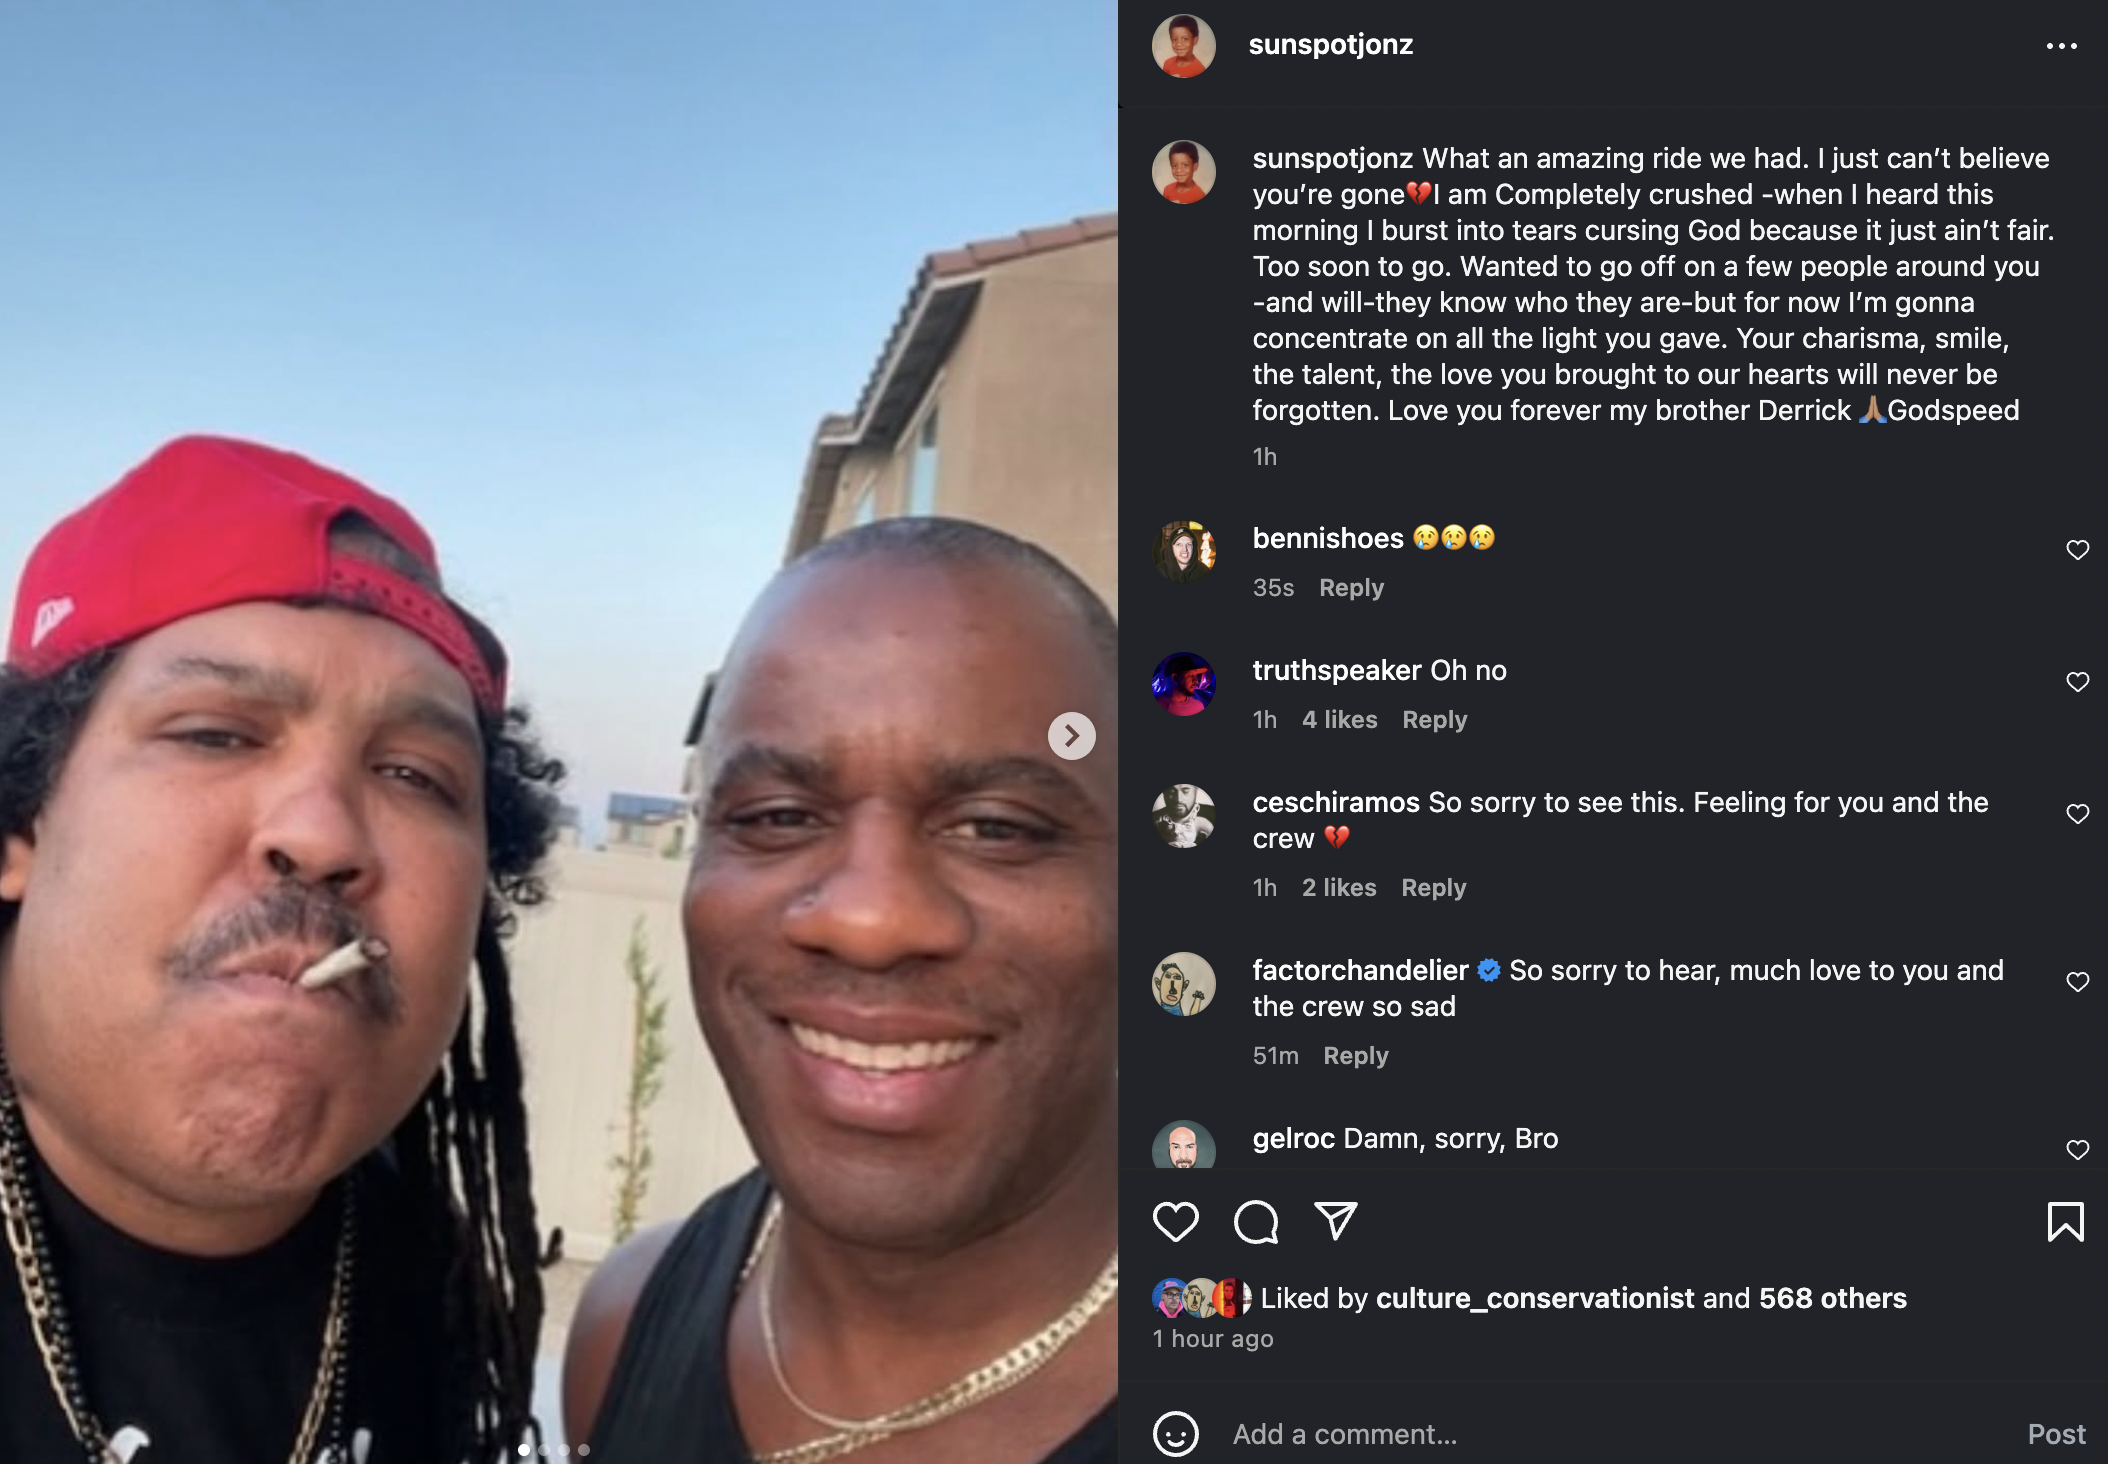
Task: Like the post with the heart icon
Action: [x=1175, y=1221]
